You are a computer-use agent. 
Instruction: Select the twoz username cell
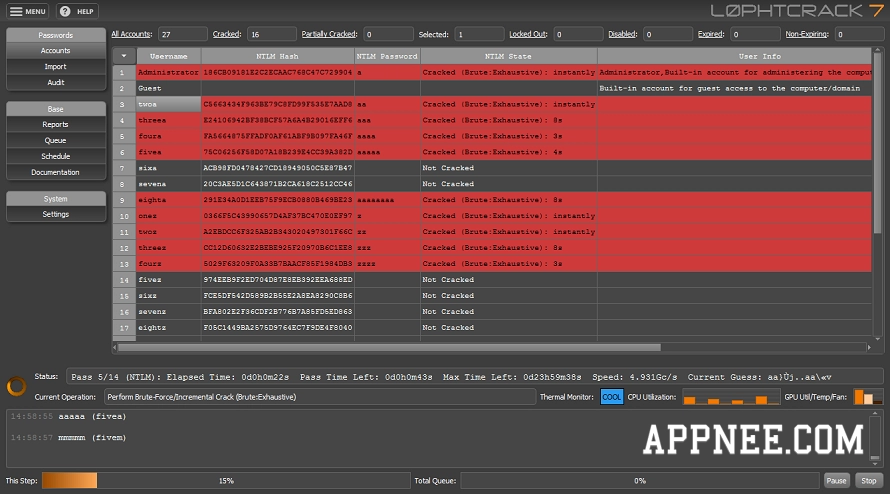[169, 232]
